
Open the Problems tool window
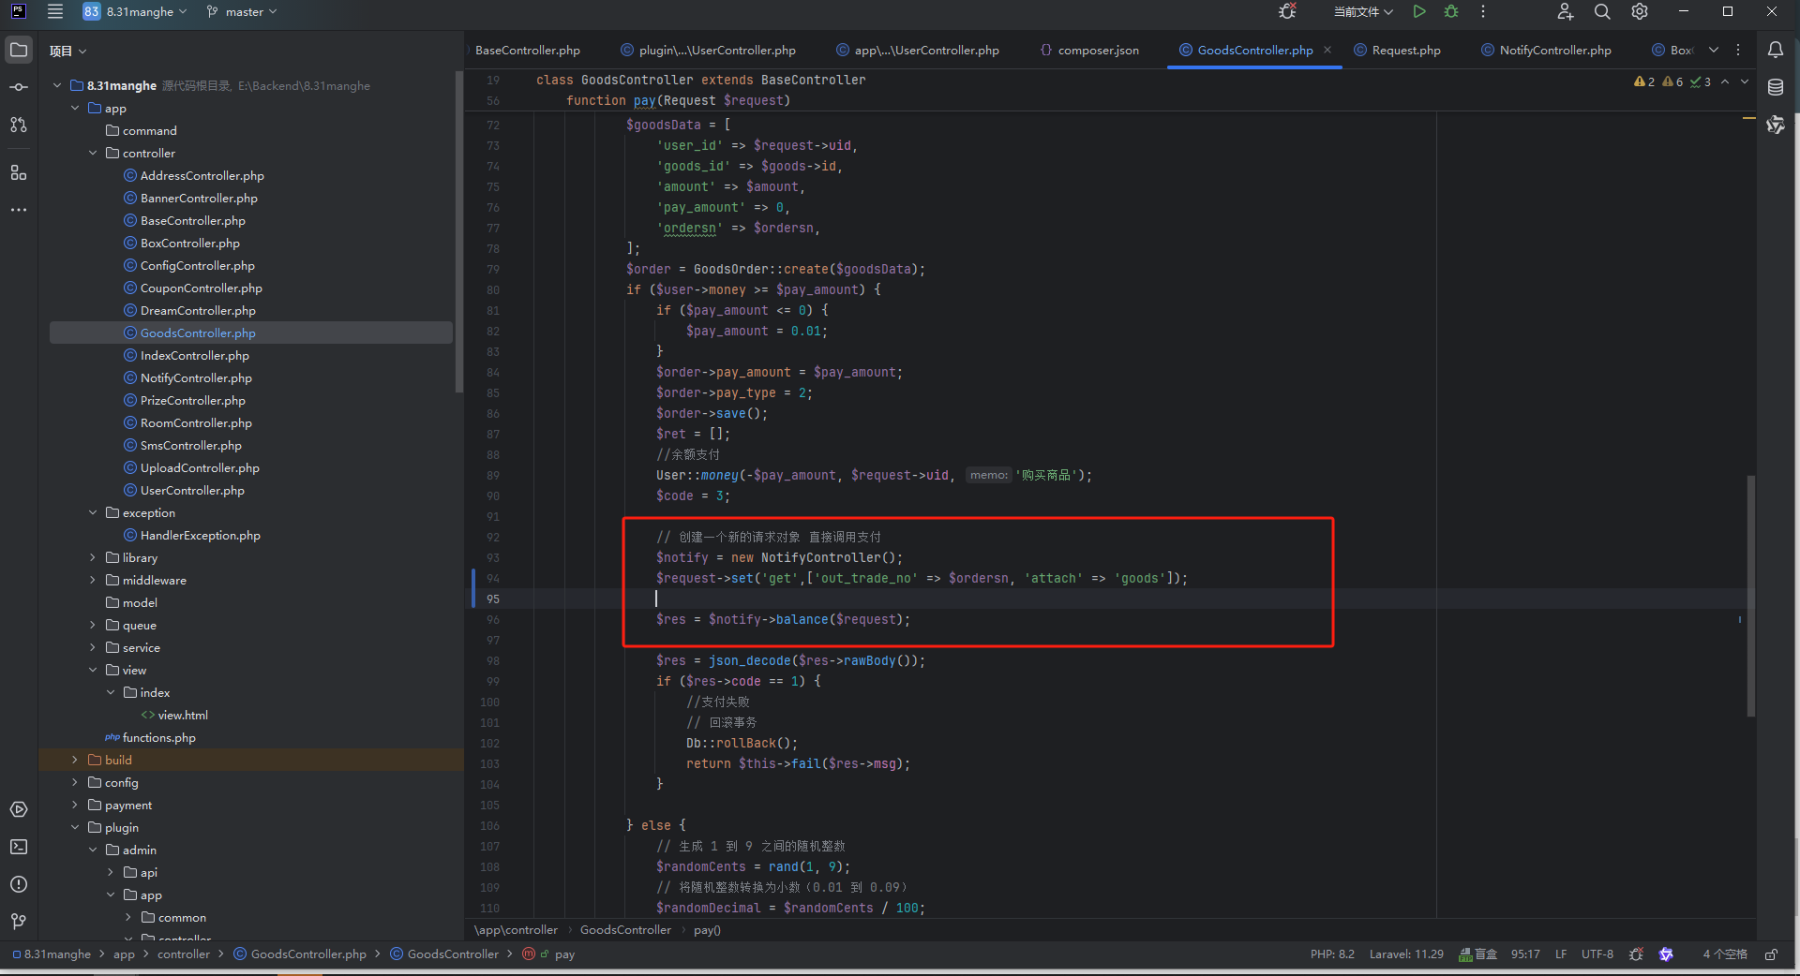[19, 884]
